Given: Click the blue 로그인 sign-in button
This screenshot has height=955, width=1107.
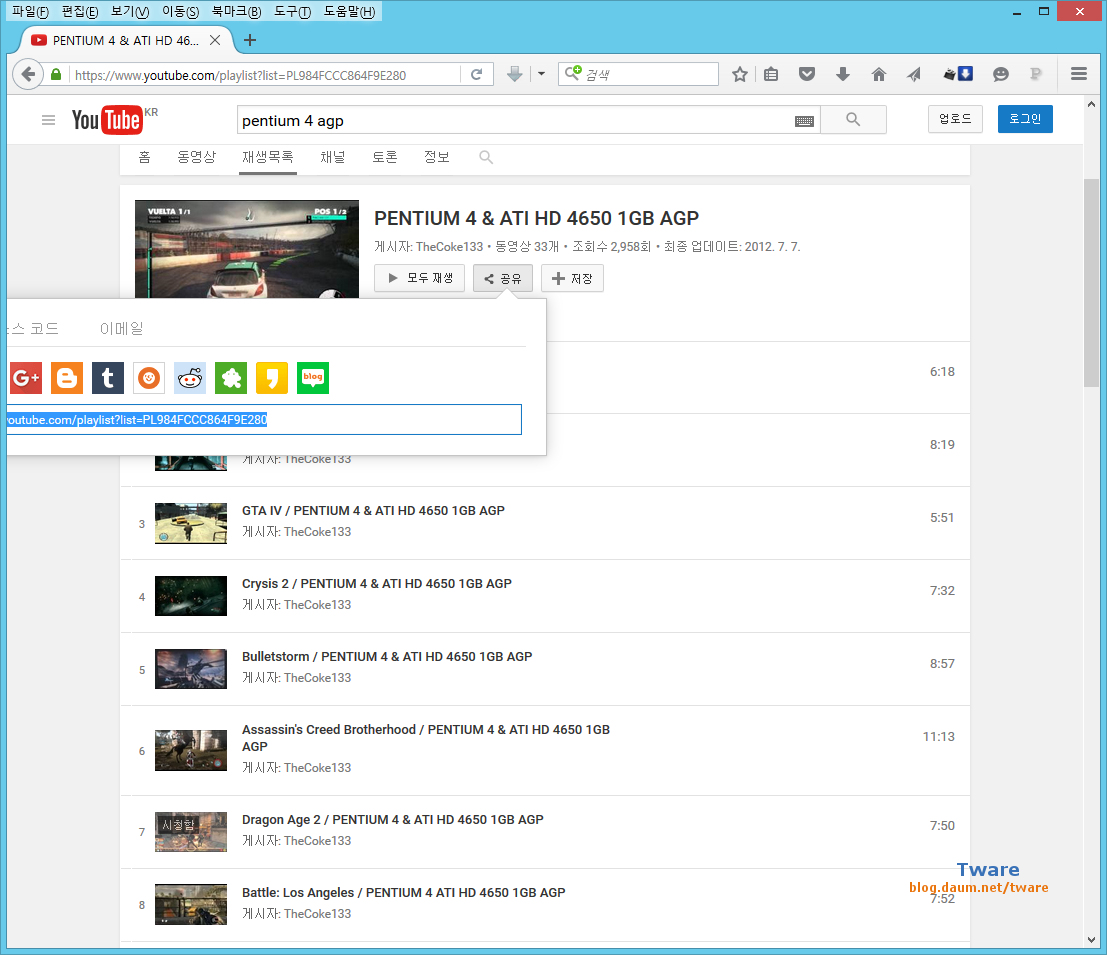Looking at the screenshot, I should pyautogui.click(x=1024, y=119).
